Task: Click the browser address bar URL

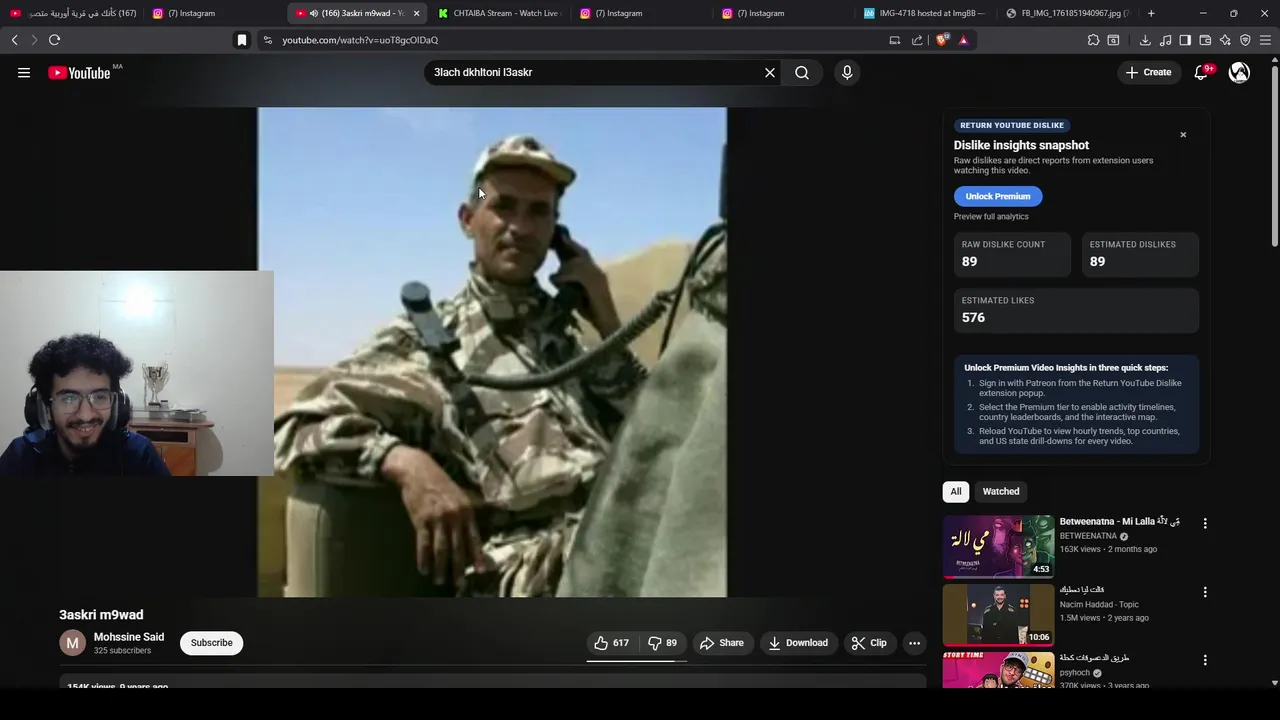Action: coord(360,40)
